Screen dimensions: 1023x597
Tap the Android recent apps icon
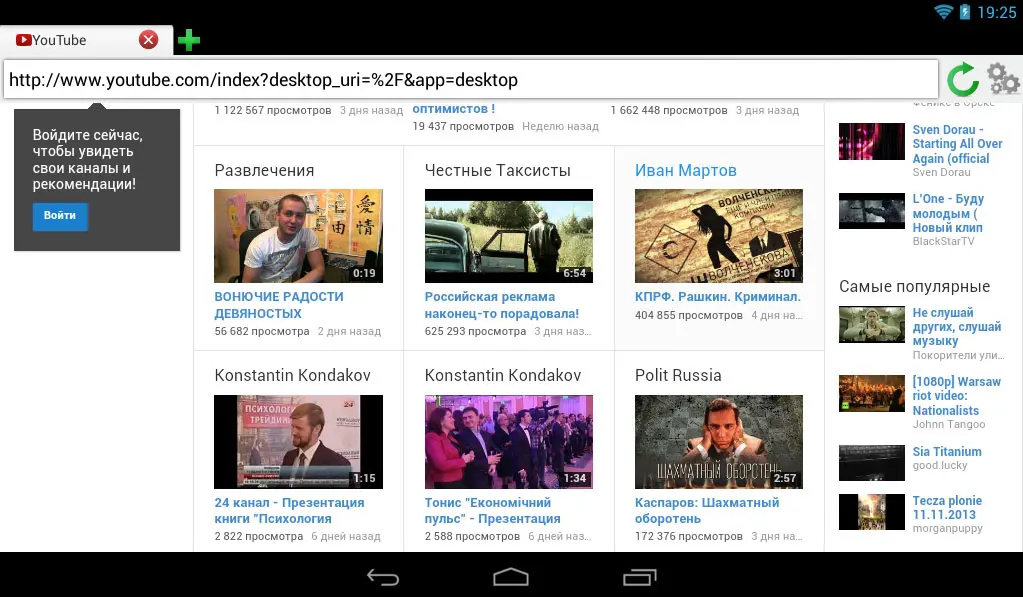click(x=639, y=577)
